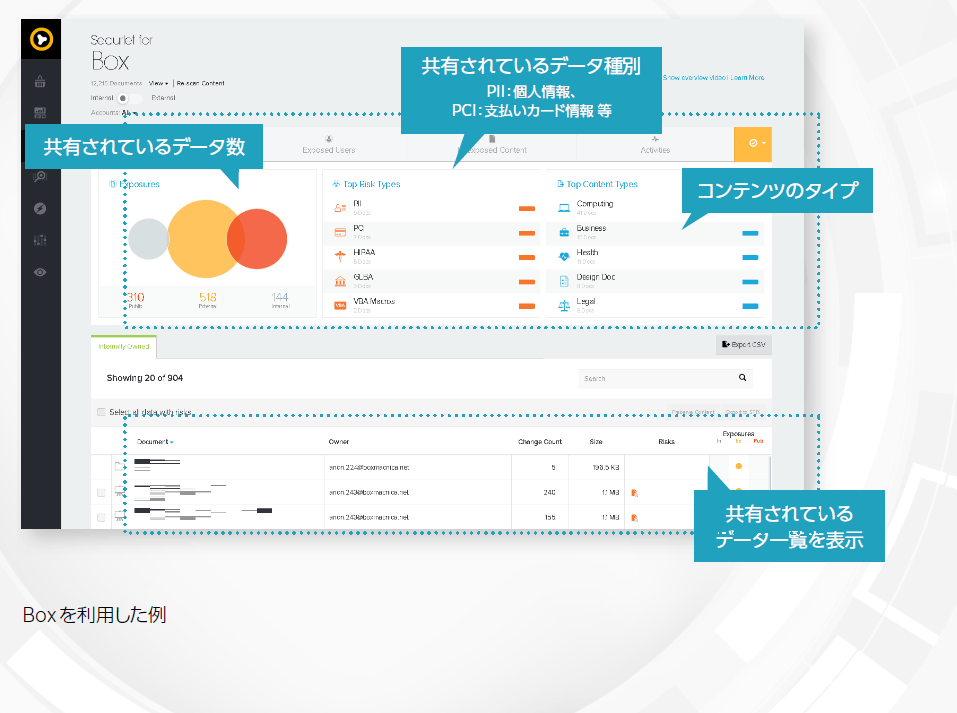957x713 pixels.
Task: Click the orange bar in the PII row
Action: [x=527, y=209]
